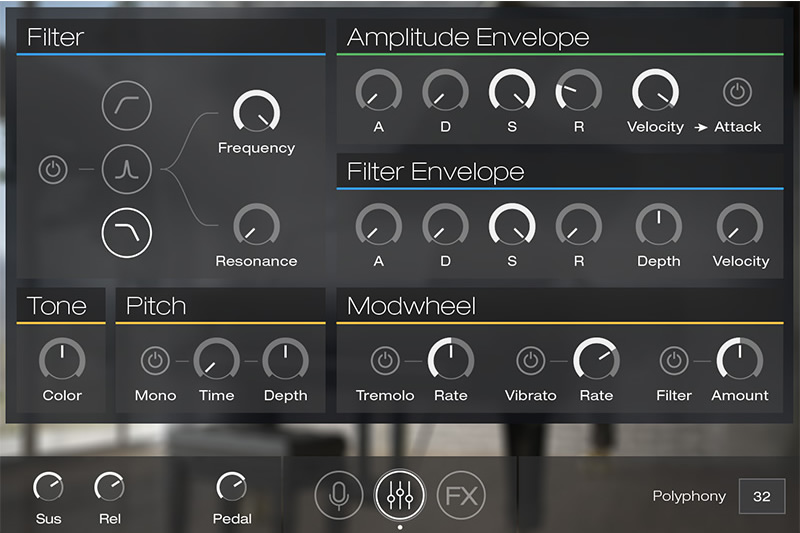Click the Modwheel section heading

click(411, 306)
